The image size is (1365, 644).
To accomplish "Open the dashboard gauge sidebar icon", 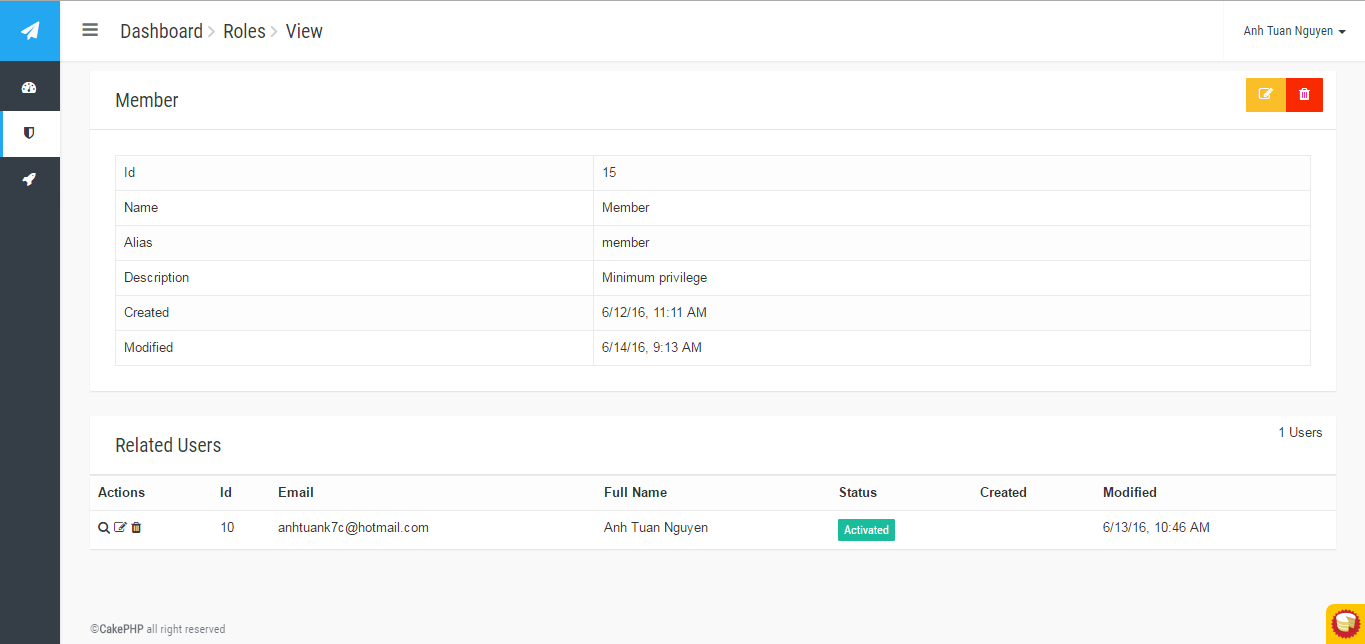I will coord(29,88).
